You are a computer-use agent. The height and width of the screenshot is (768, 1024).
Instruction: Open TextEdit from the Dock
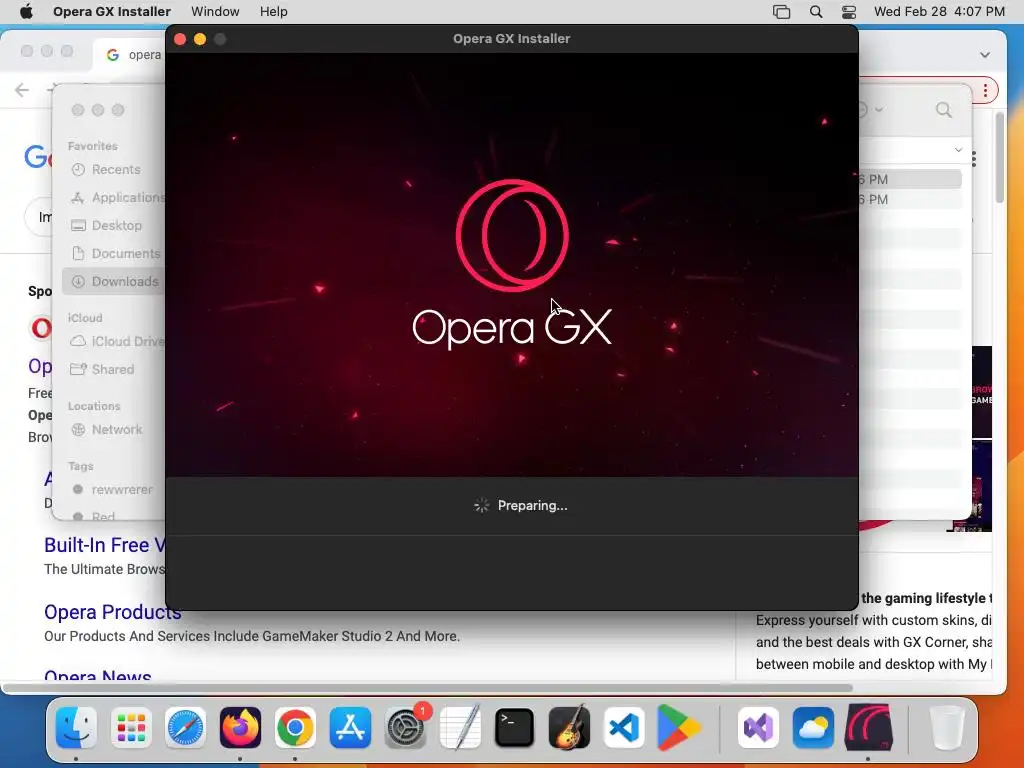pyautogui.click(x=460, y=728)
